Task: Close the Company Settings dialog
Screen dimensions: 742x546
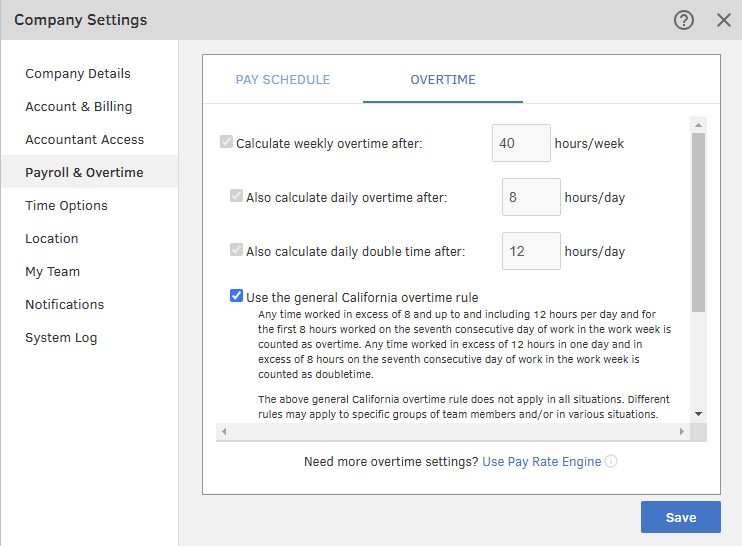Action: click(724, 20)
